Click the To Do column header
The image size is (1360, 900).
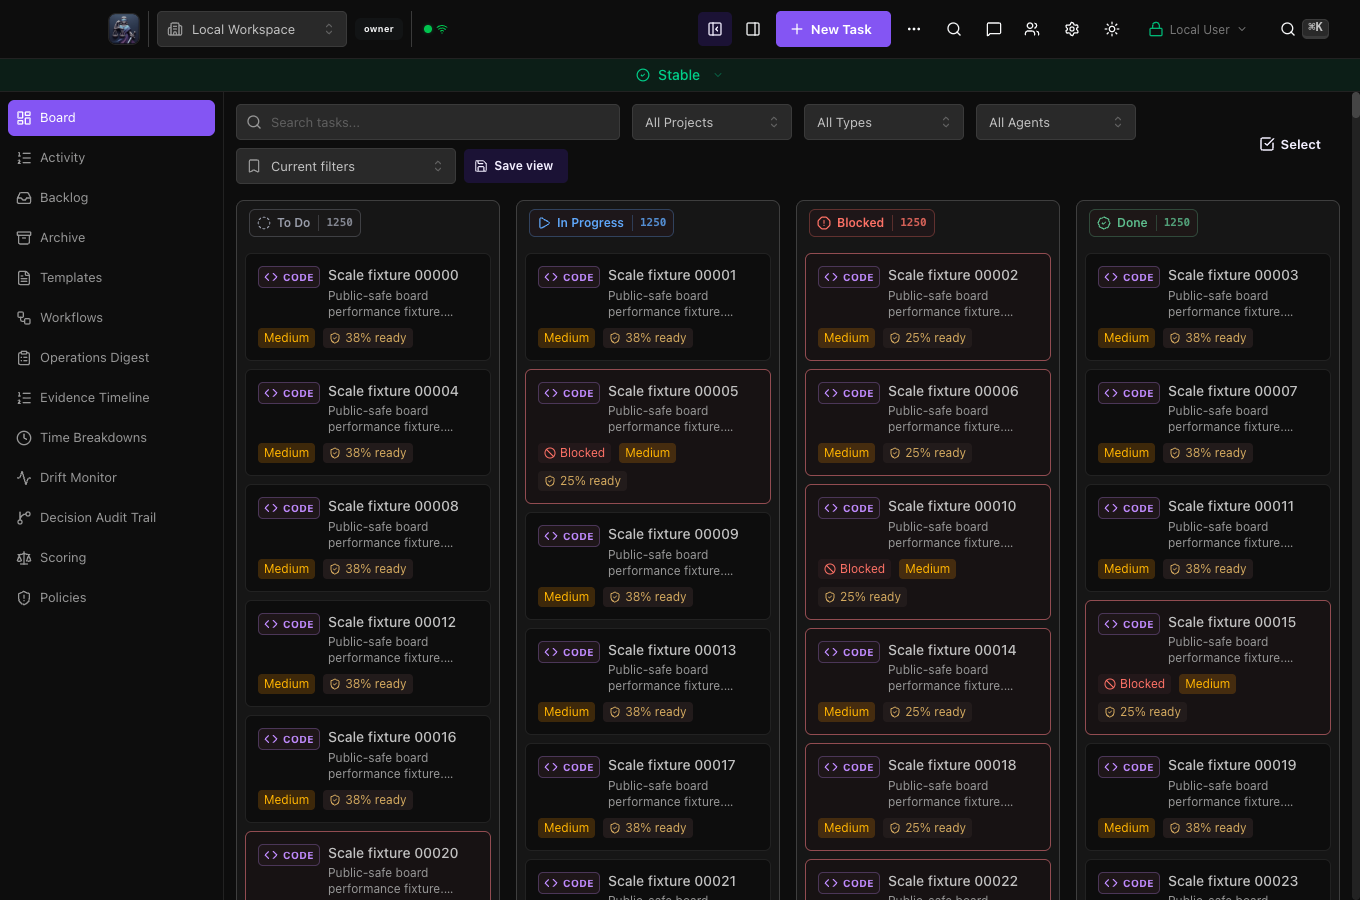point(305,223)
